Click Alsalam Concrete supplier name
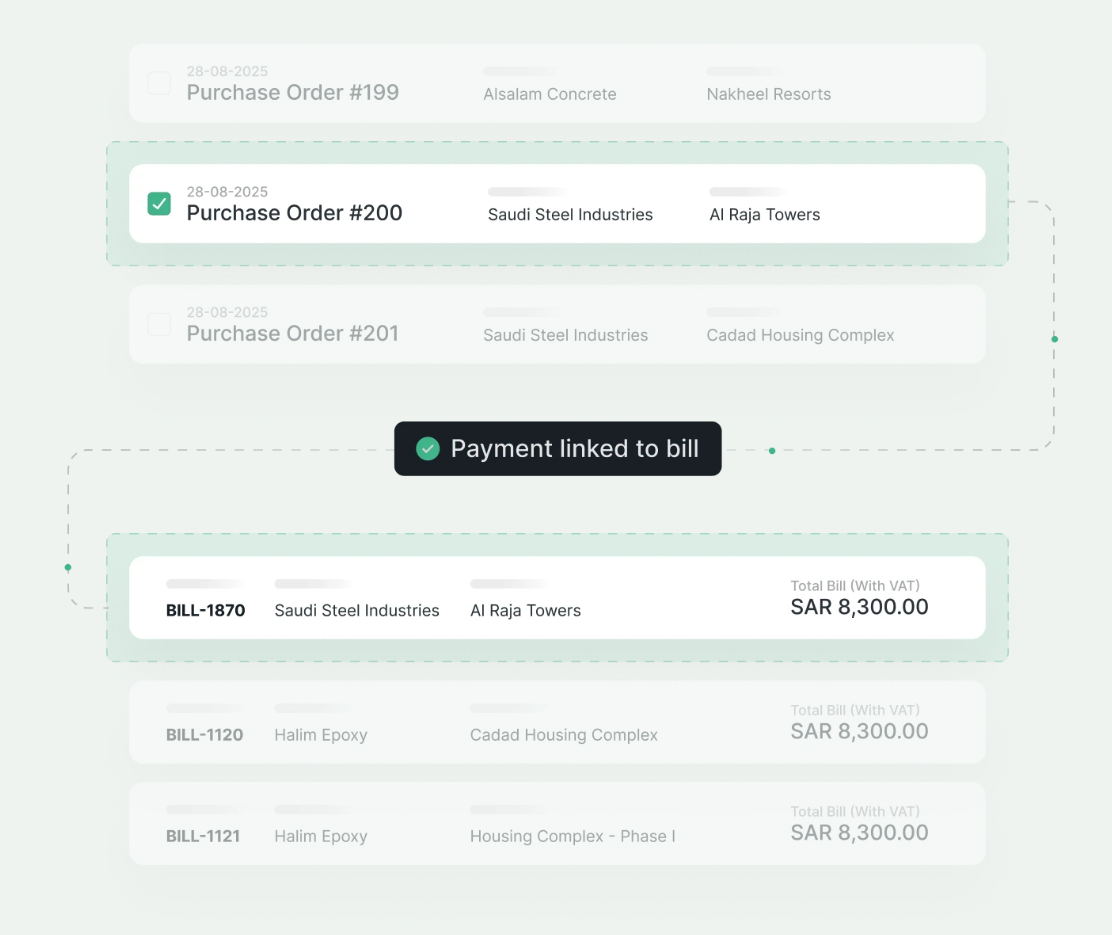Screen dimensions: 1112x935 (x=549, y=94)
